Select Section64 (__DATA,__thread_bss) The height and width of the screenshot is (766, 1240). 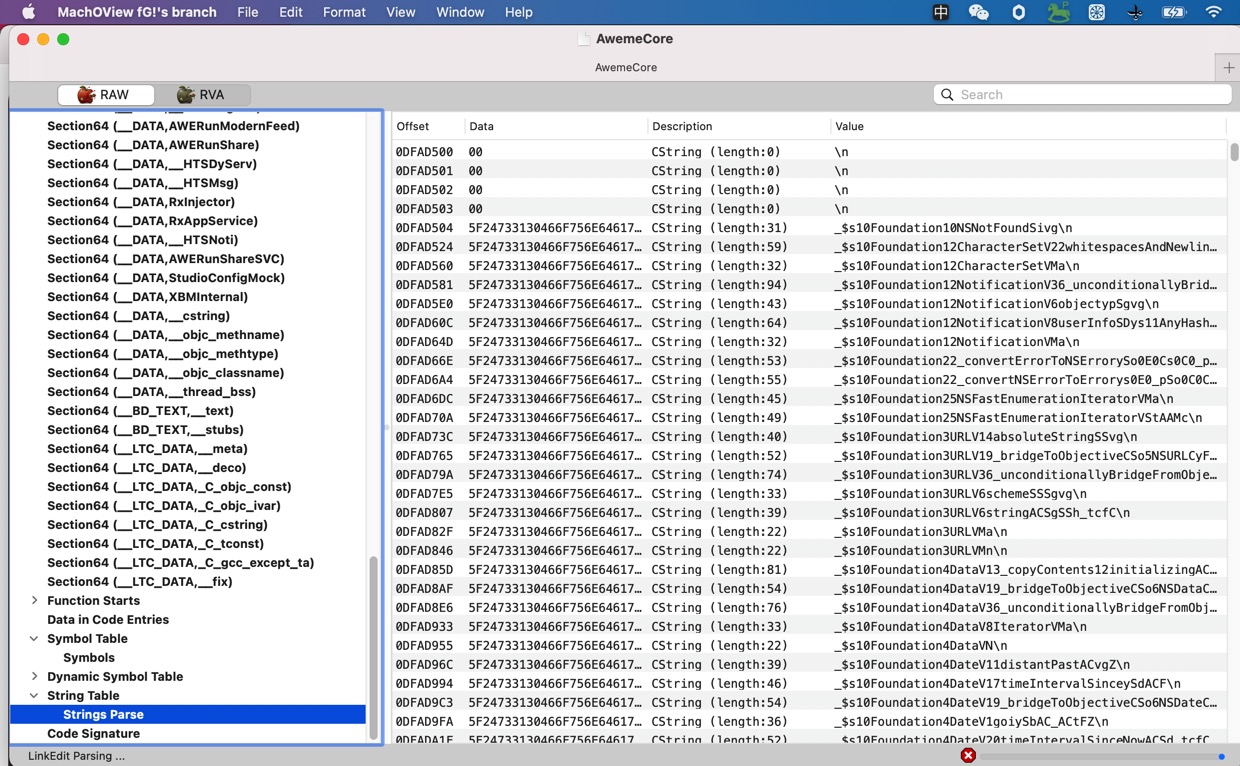pyautogui.click(x=151, y=392)
